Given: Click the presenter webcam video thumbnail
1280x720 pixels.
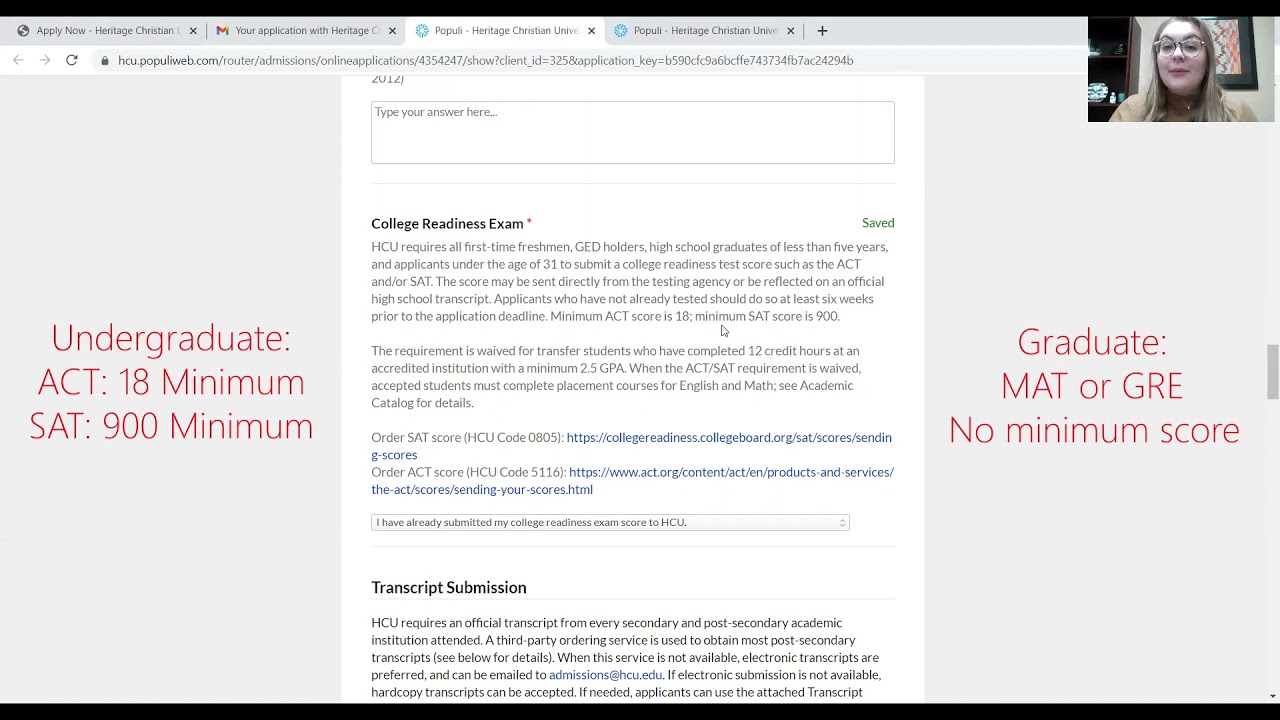Looking at the screenshot, I should point(1180,69).
